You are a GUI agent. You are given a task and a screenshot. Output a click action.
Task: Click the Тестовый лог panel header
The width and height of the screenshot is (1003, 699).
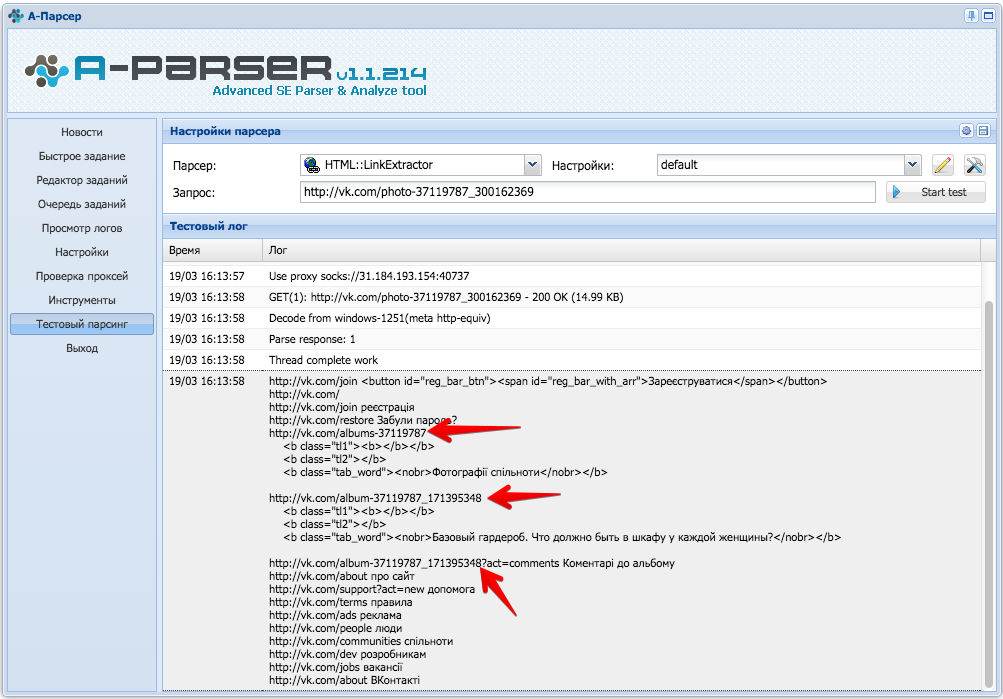(580, 226)
